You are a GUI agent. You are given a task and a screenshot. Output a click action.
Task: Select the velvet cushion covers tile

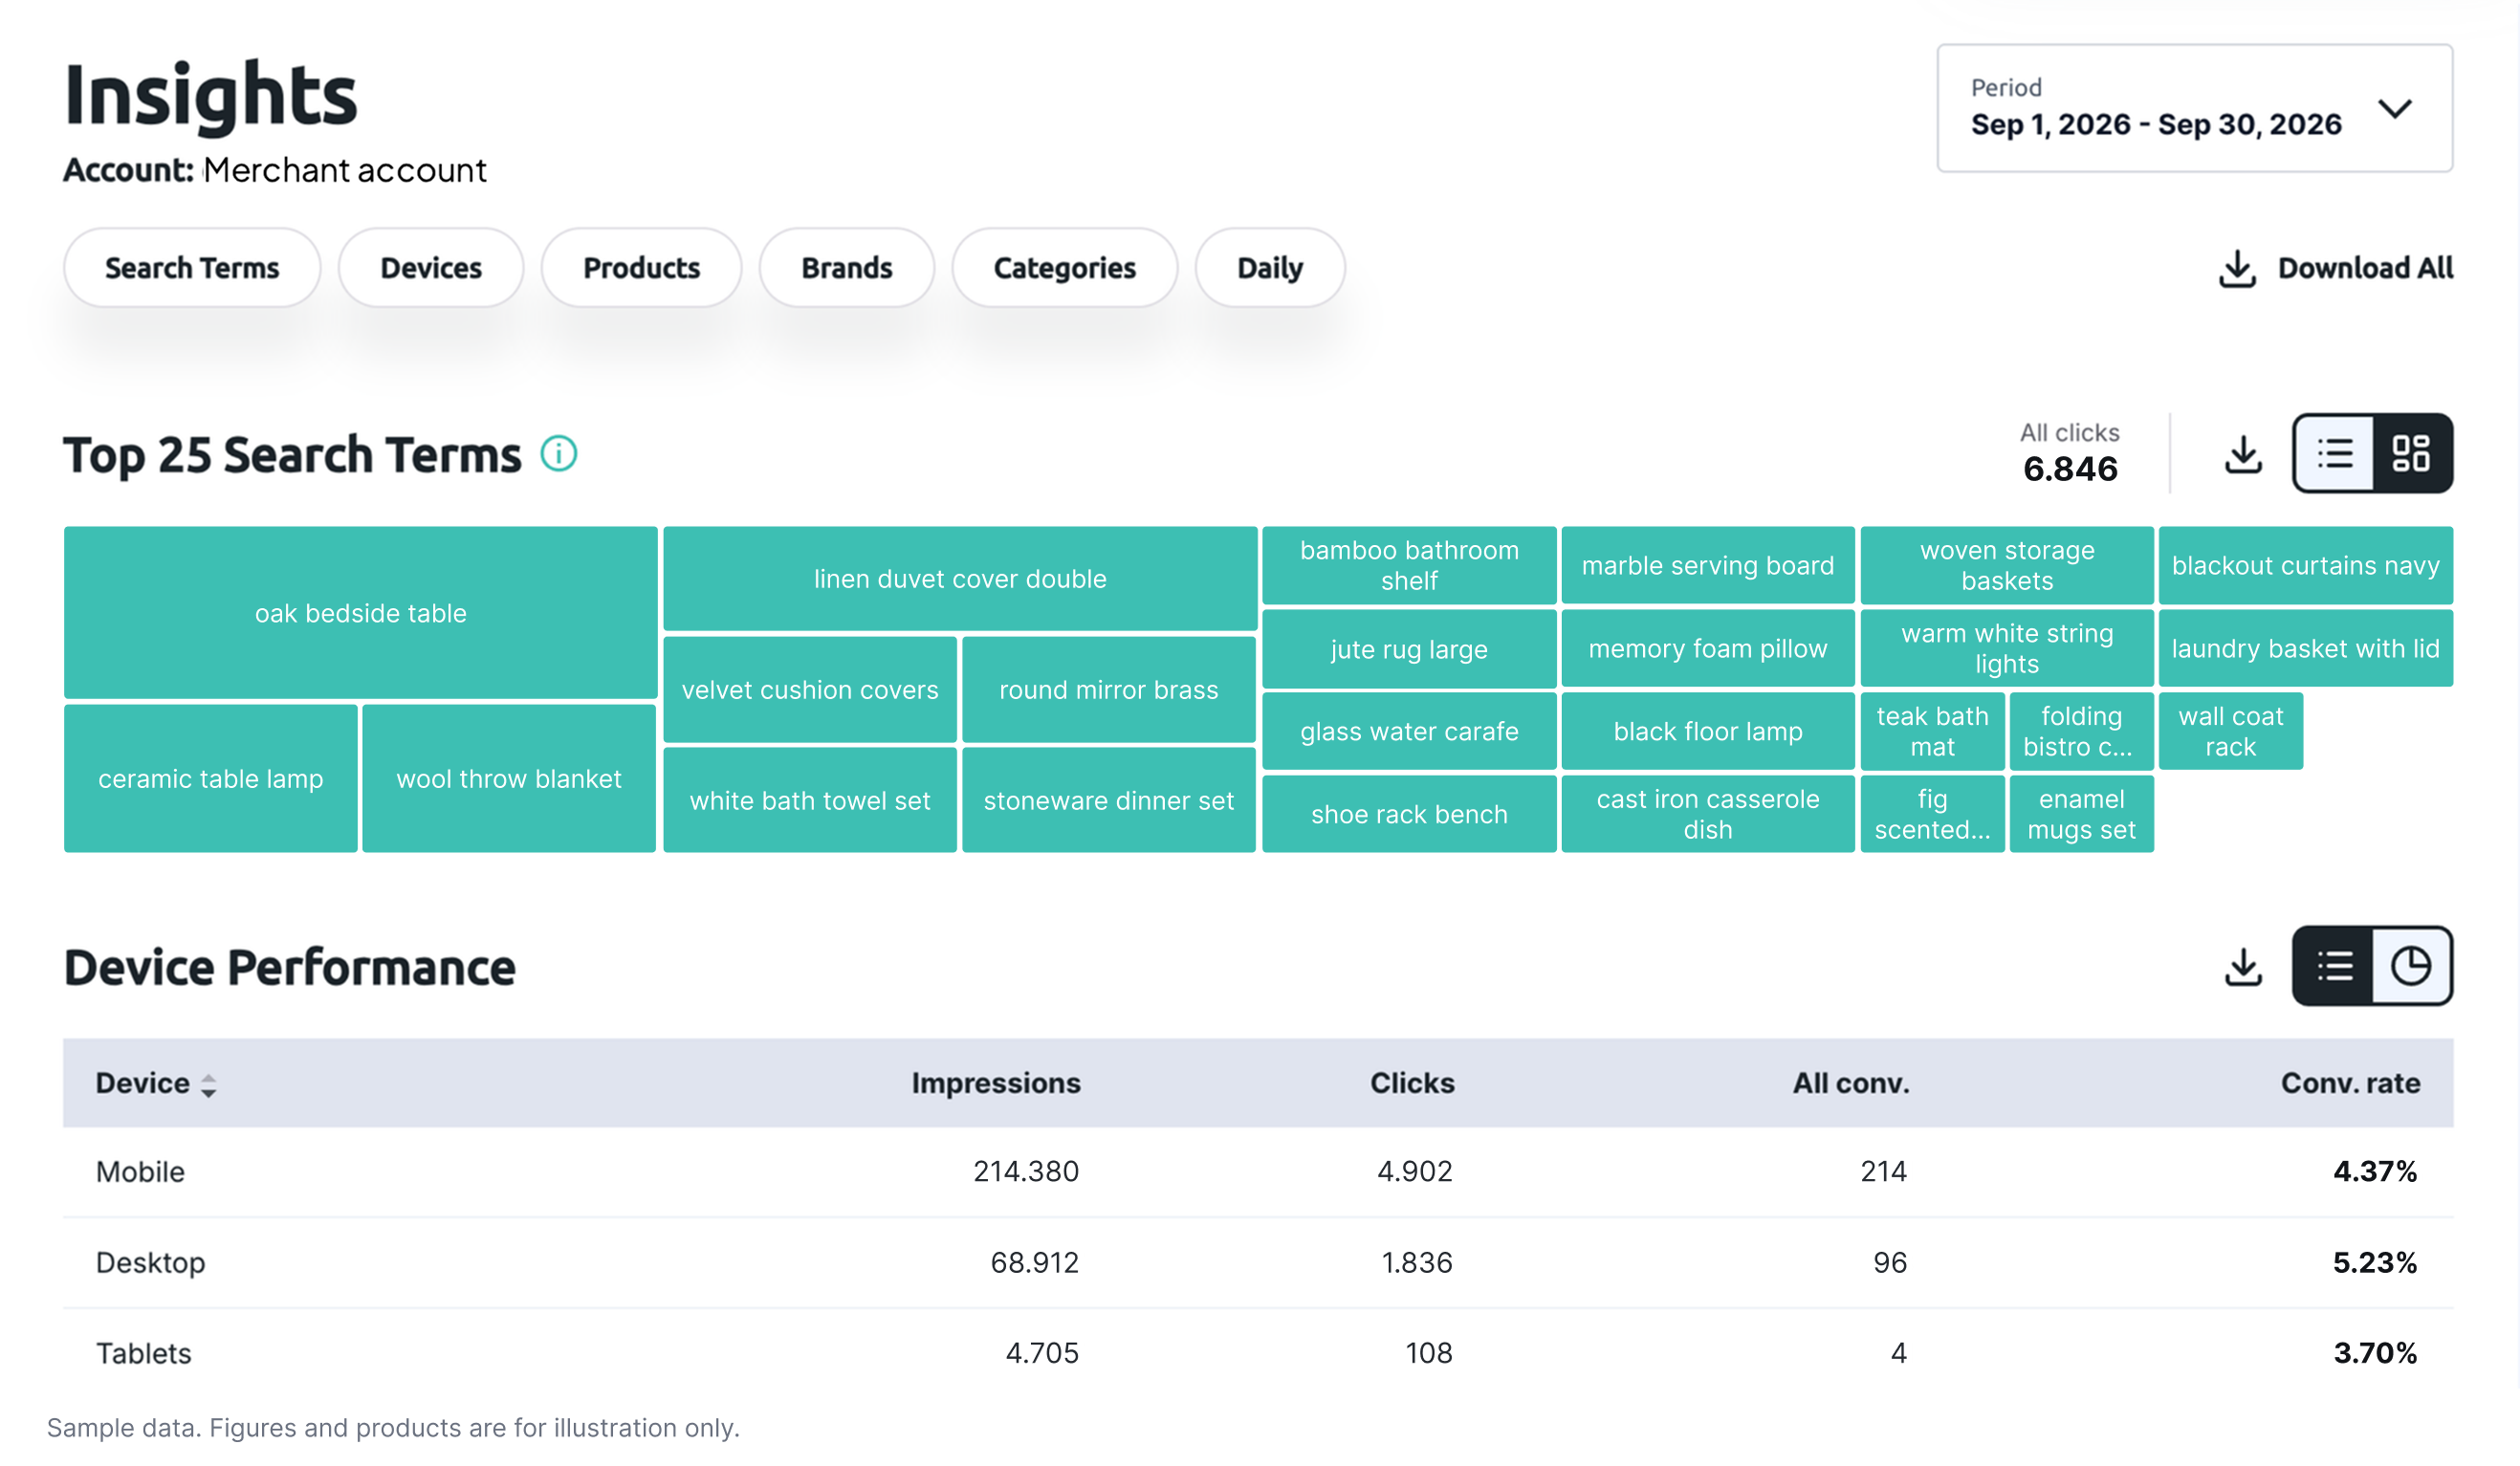[x=810, y=690]
